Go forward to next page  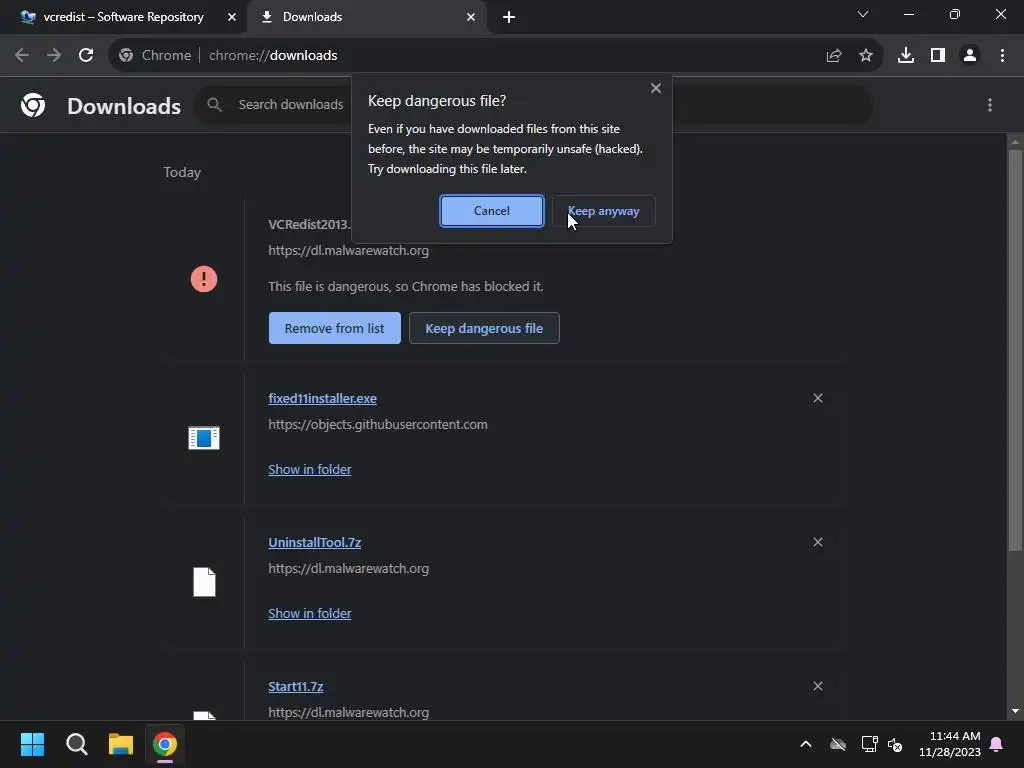pyautogui.click(x=54, y=56)
